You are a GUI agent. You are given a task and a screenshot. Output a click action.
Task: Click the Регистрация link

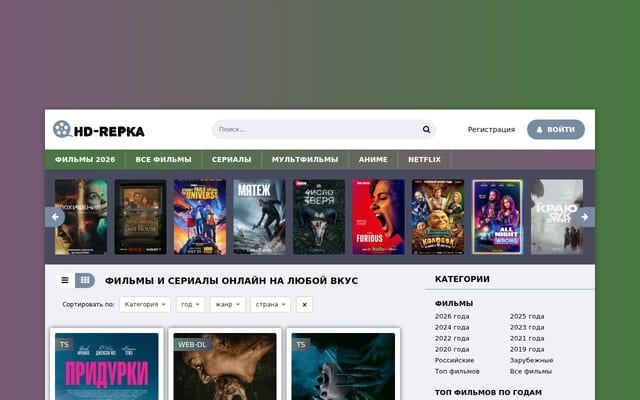coord(491,129)
